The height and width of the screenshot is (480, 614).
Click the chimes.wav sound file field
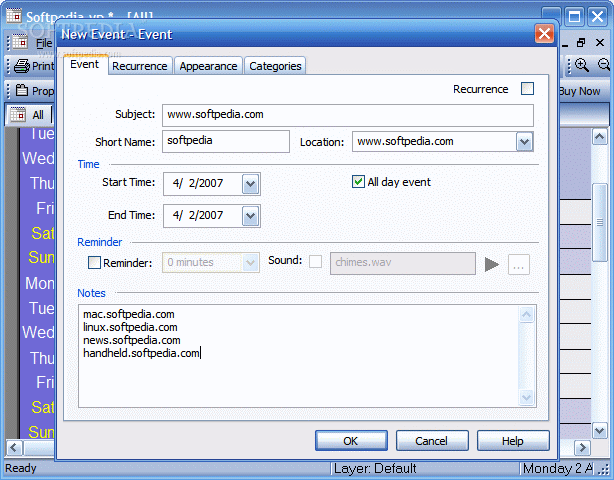point(403,263)
